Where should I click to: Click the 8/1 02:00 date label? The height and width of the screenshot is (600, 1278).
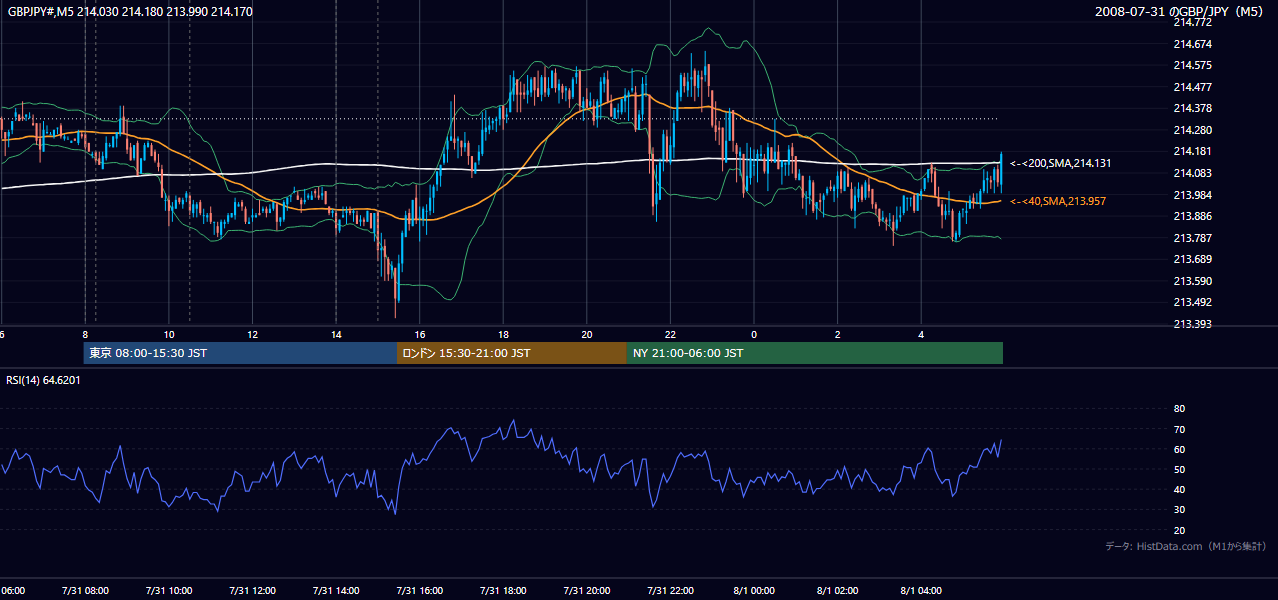click(837, 590)
